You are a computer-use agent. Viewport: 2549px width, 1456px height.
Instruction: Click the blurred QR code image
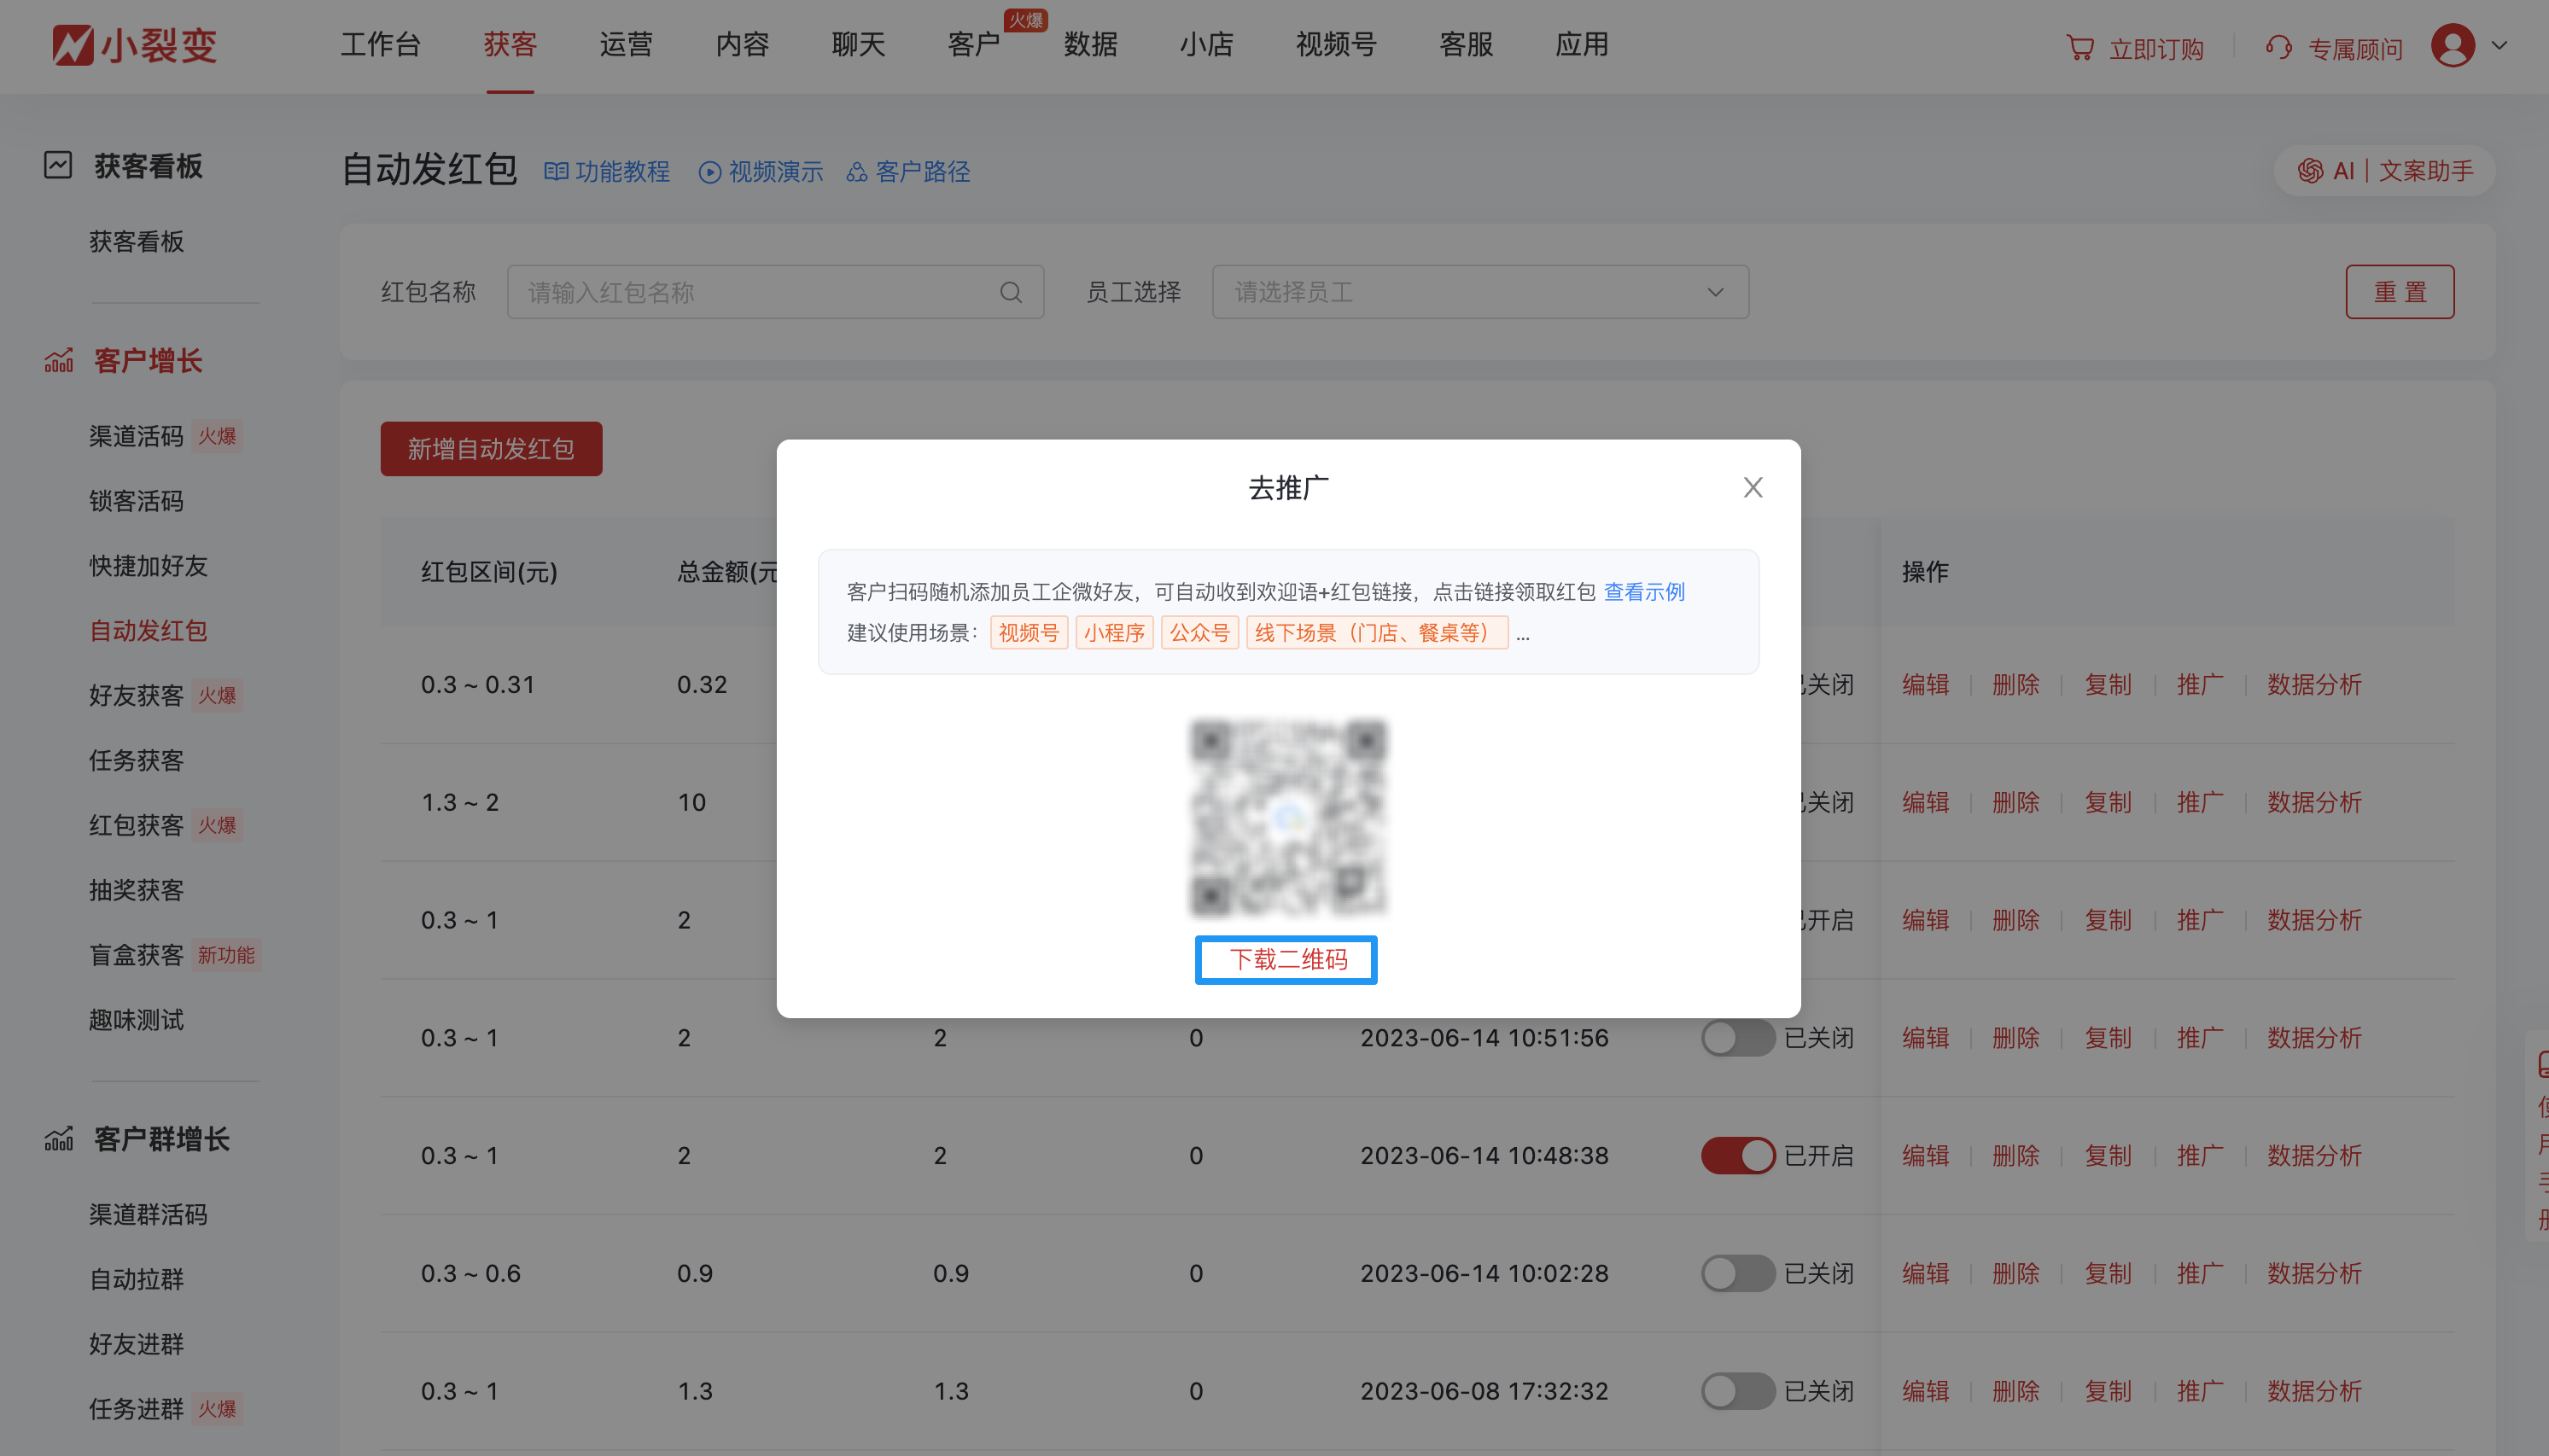(1288, 818)
